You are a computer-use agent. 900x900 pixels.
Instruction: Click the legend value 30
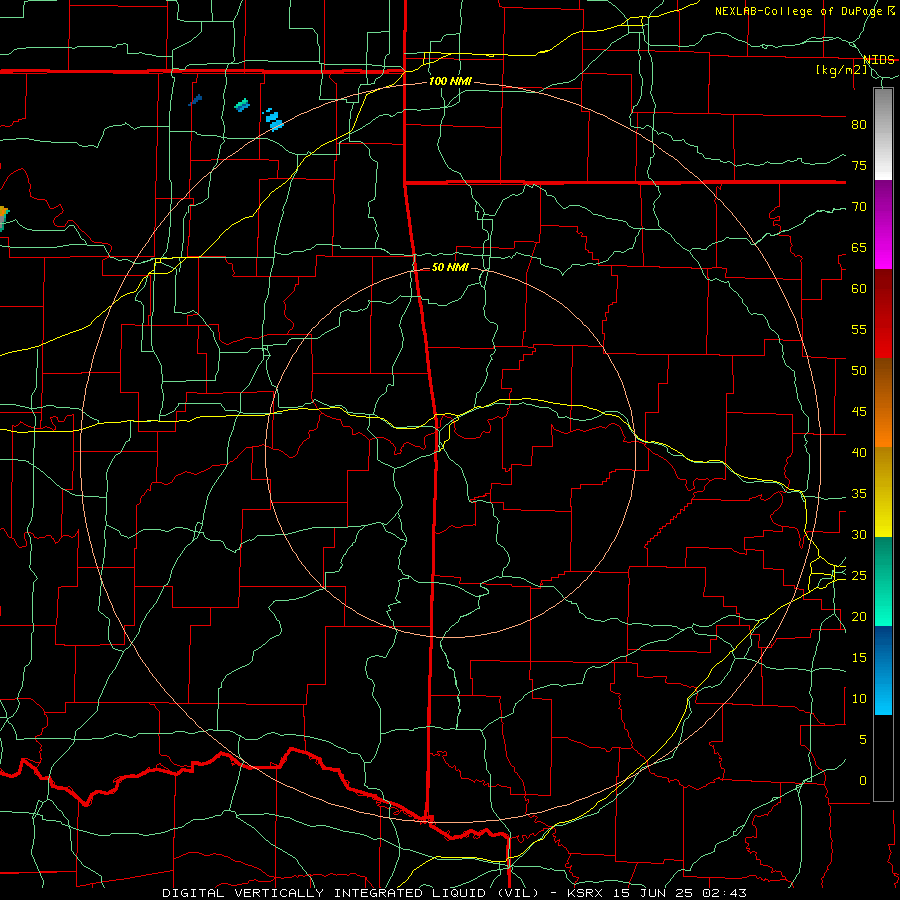(x=859, y=535)
